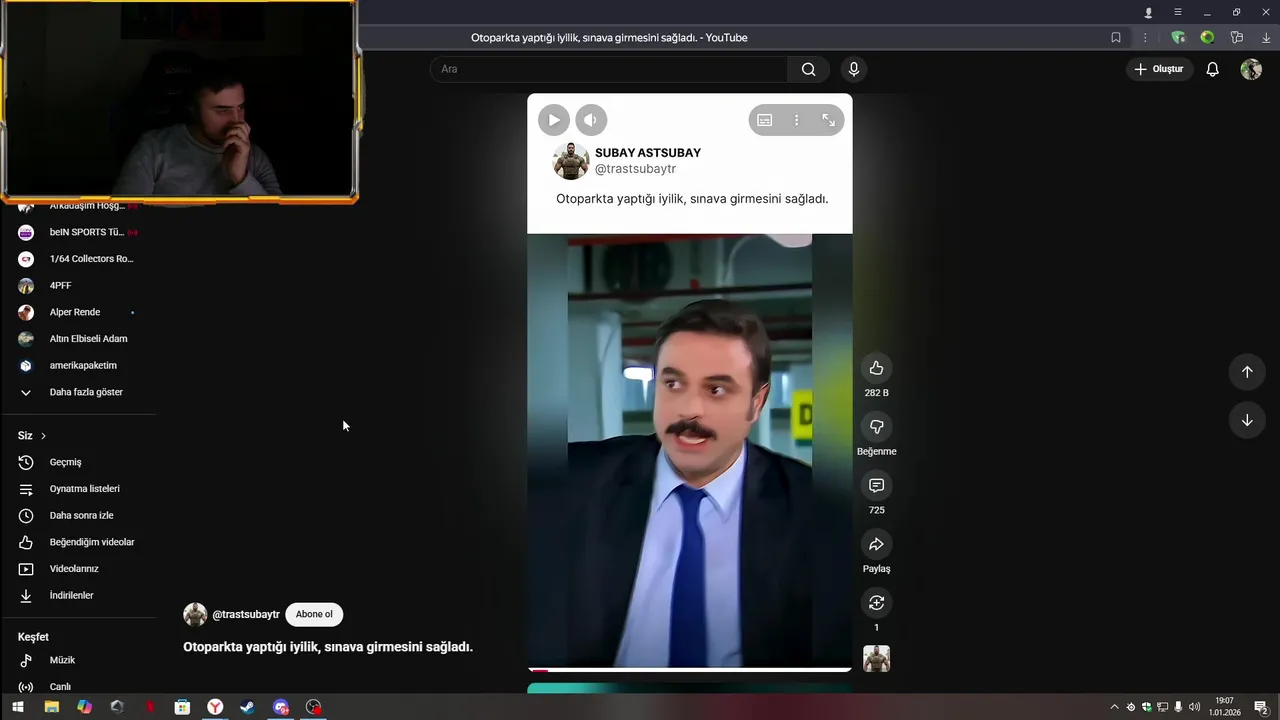Viewport: 1280px width, 720px height.
Task: Click the remix icon above 1
Action: [x=876, y=603]
